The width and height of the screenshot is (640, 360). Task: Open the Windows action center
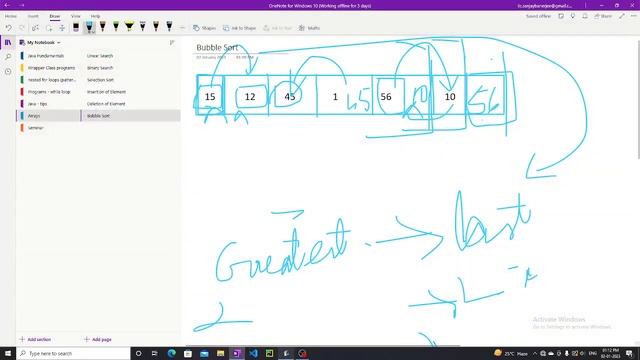[x=630, y=353]
